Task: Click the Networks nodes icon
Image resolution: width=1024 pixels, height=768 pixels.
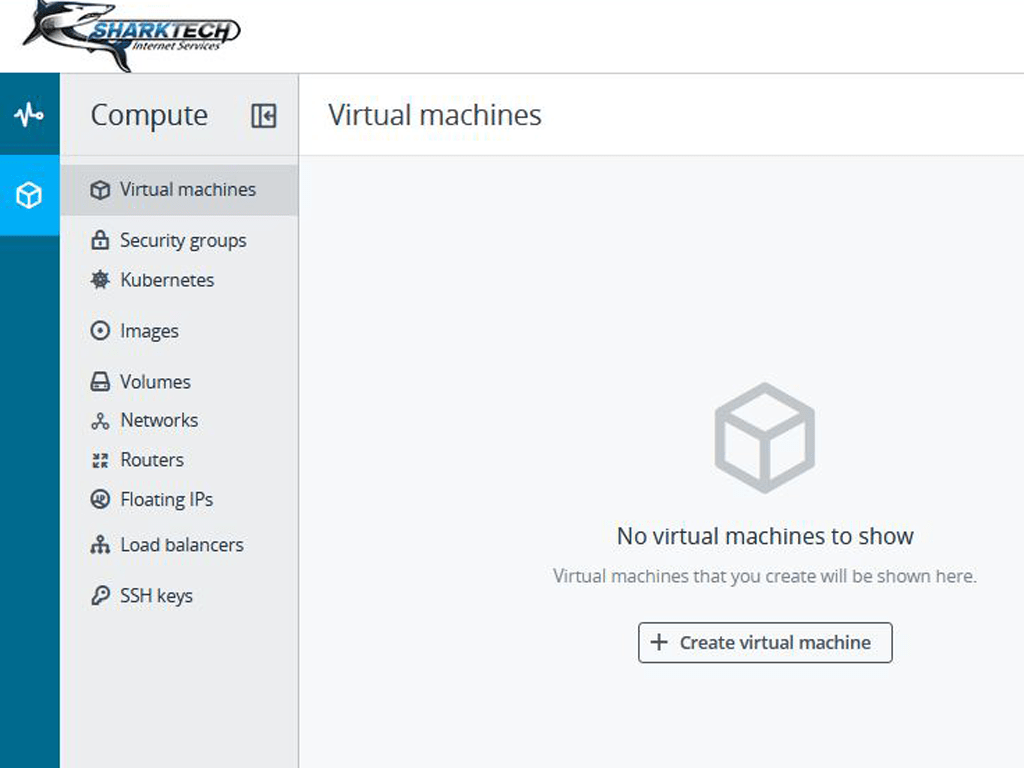Action: [100, 421]
